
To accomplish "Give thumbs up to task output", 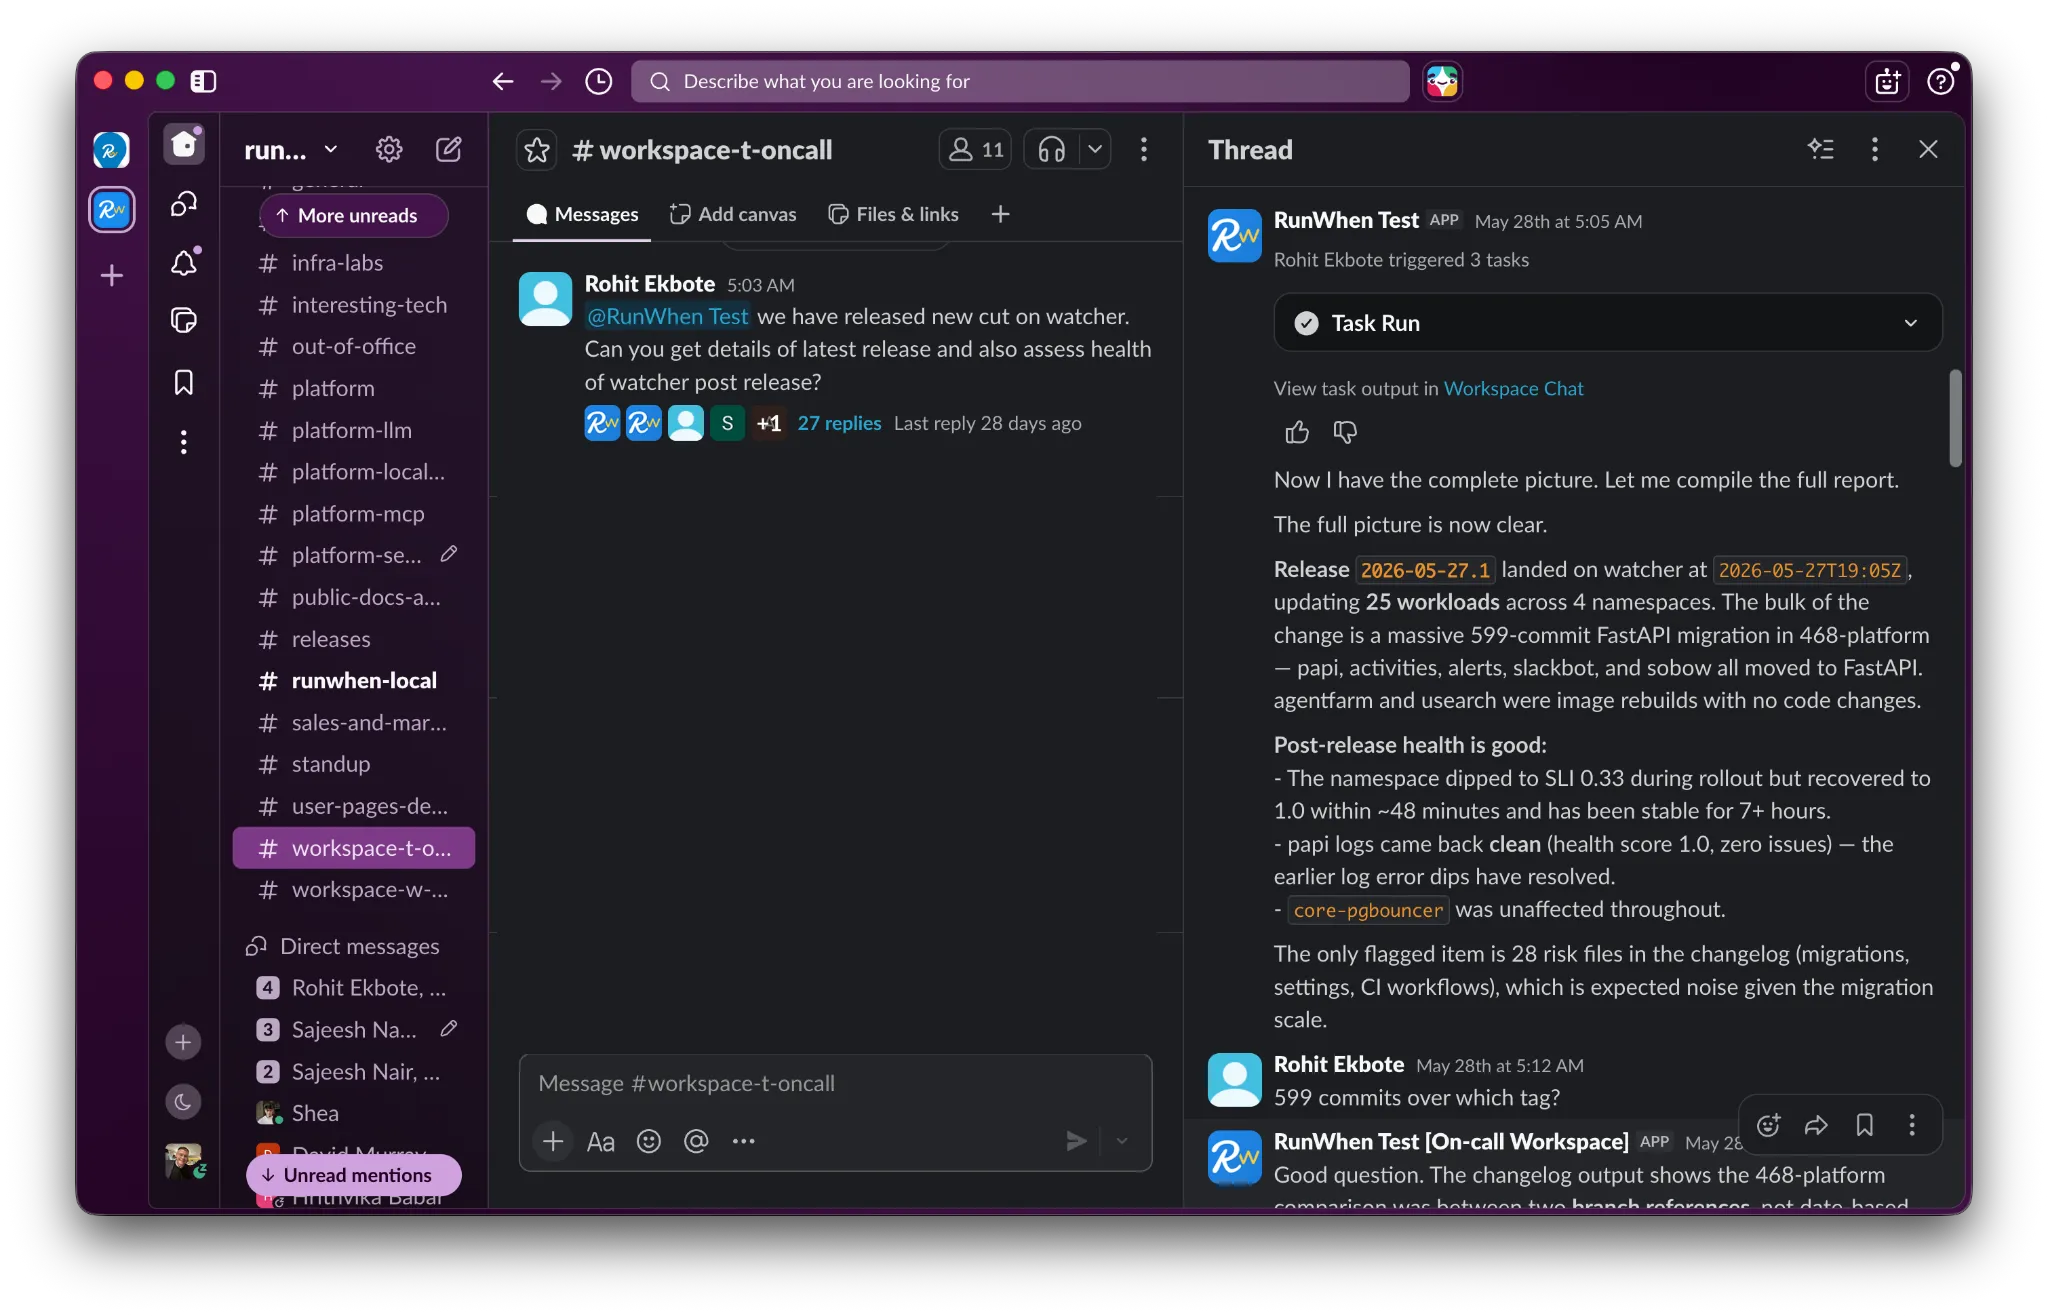I will (x=1297, y=432).
